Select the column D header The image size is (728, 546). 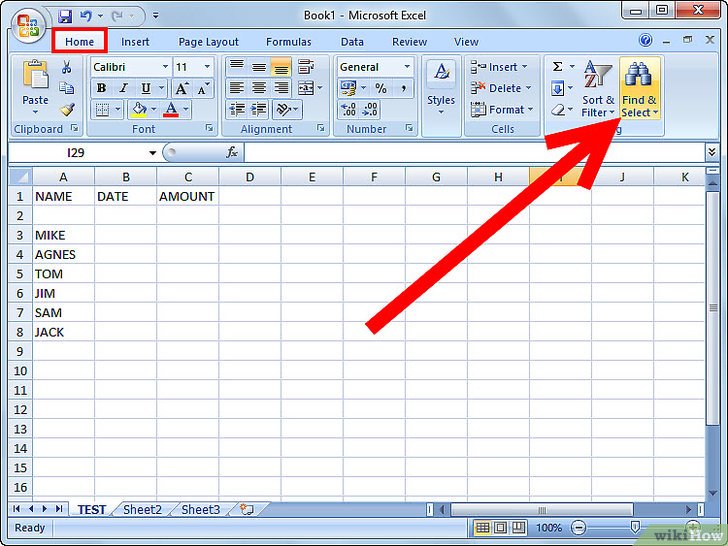click(x=250, y=176)
